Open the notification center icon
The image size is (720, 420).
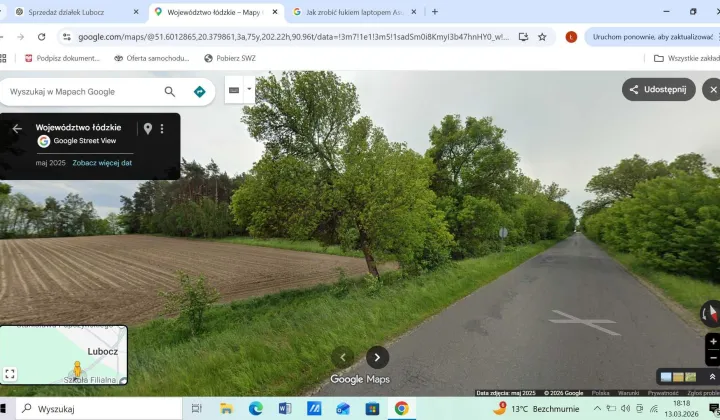(x=714, y=409)
